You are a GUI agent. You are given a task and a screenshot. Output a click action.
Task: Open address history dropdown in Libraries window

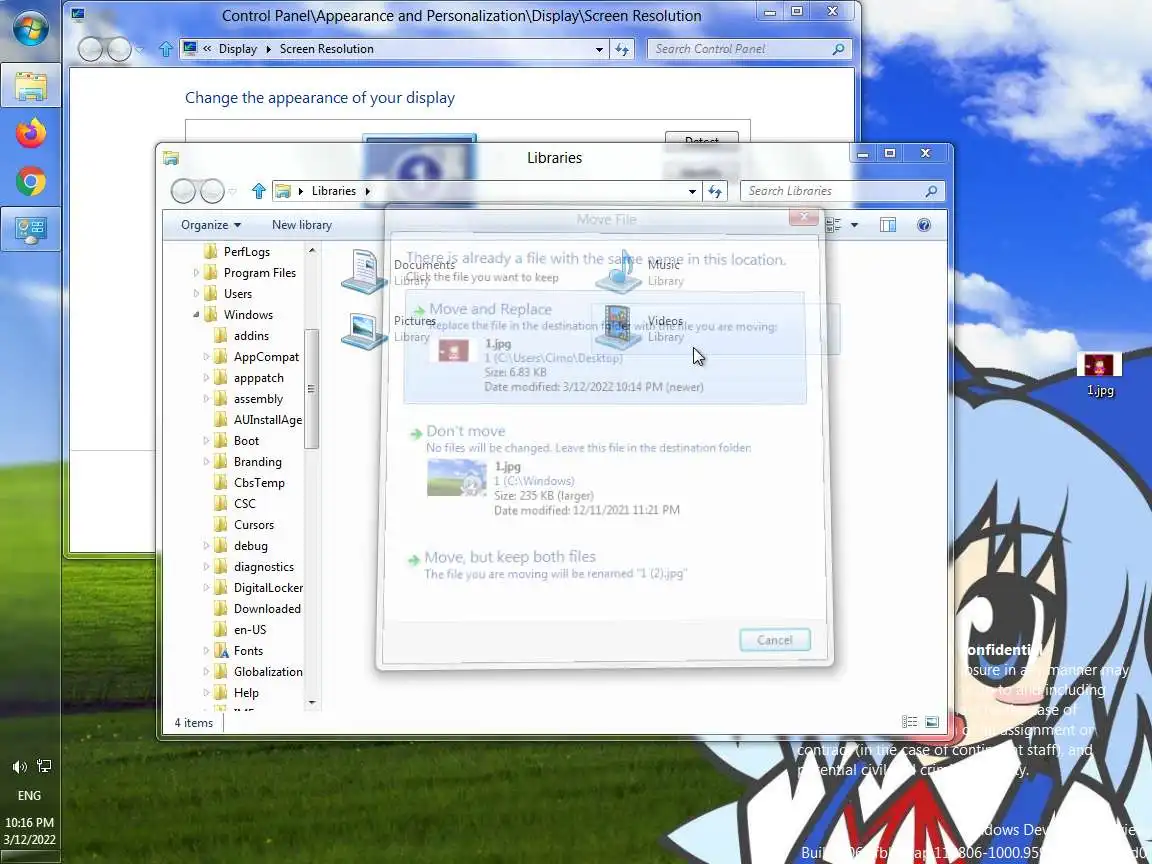[692, 191]
